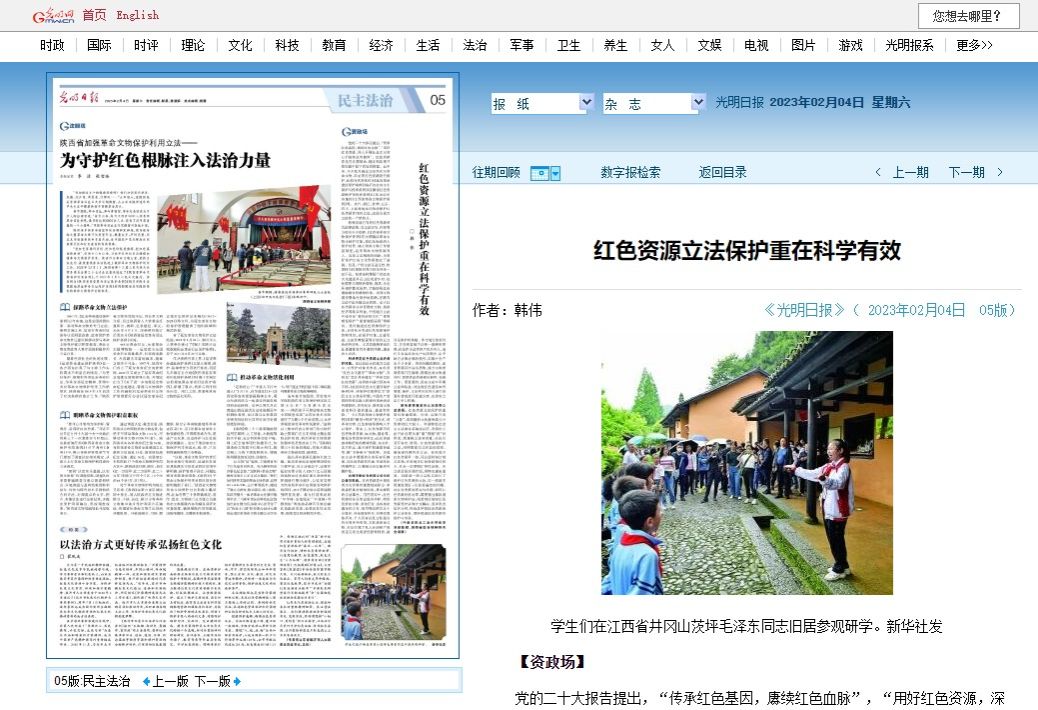
Task: Switch to the English version
Action: [137, 15]
